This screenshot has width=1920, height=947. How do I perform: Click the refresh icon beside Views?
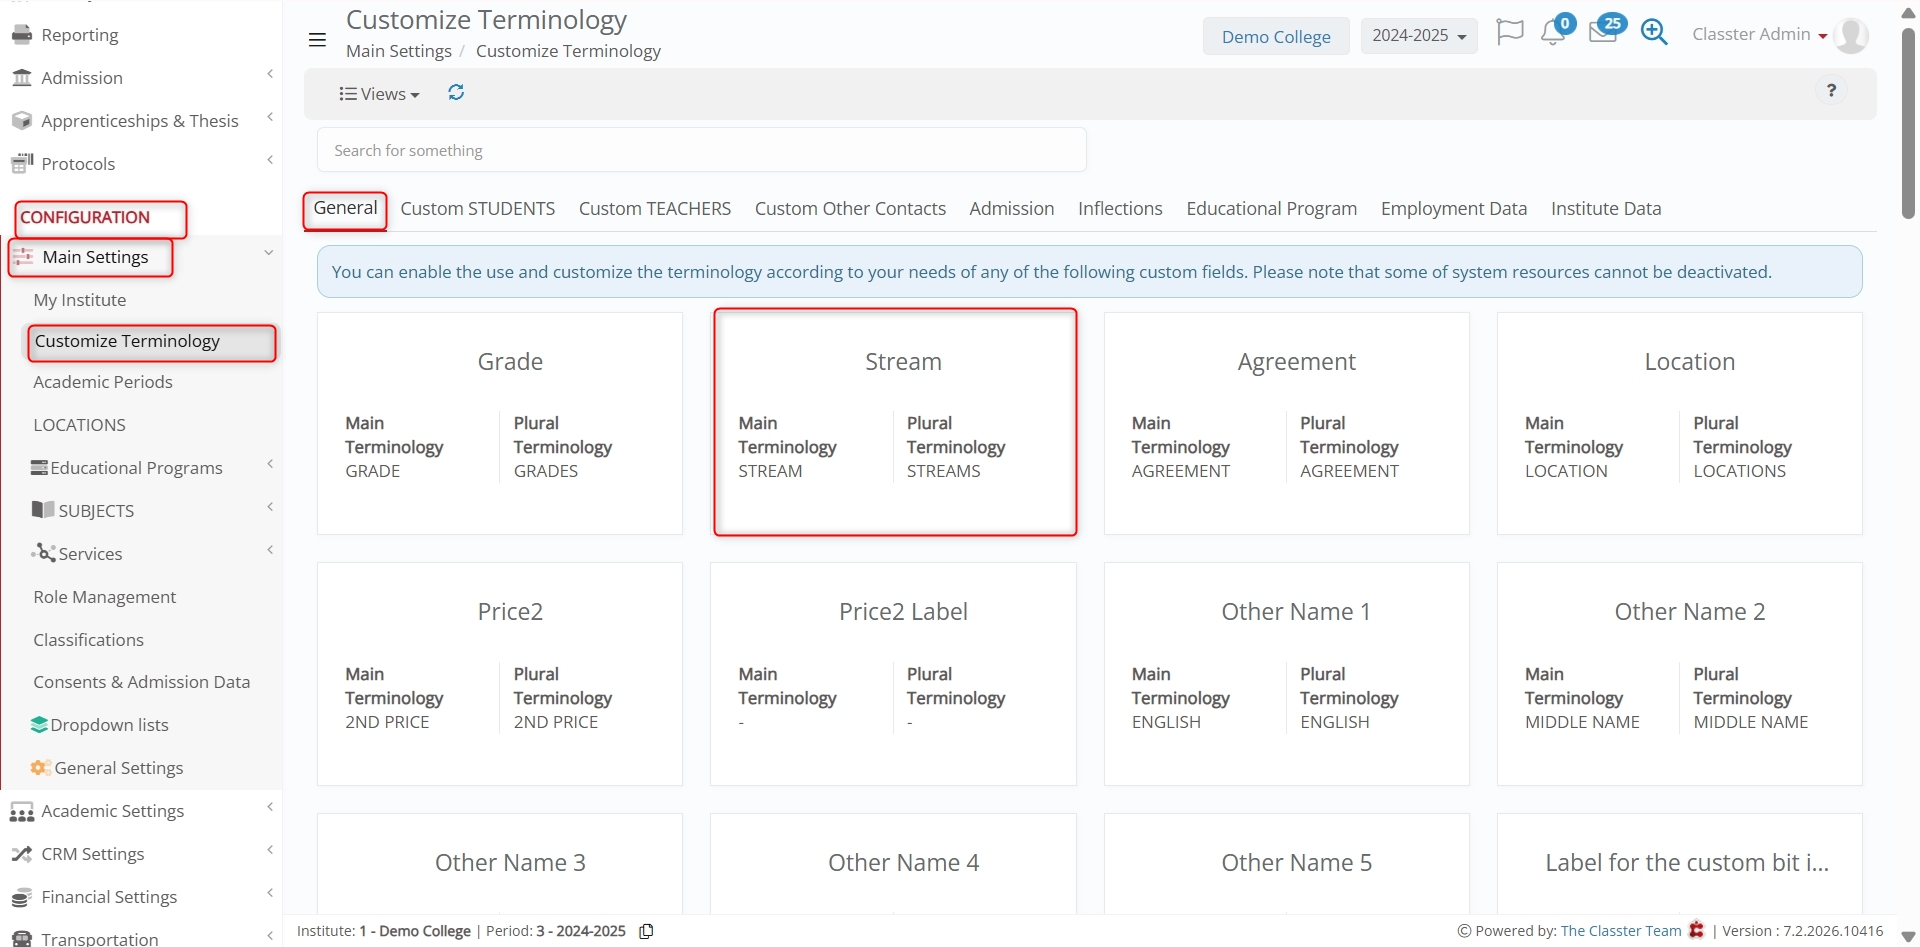tap(456, 93)
